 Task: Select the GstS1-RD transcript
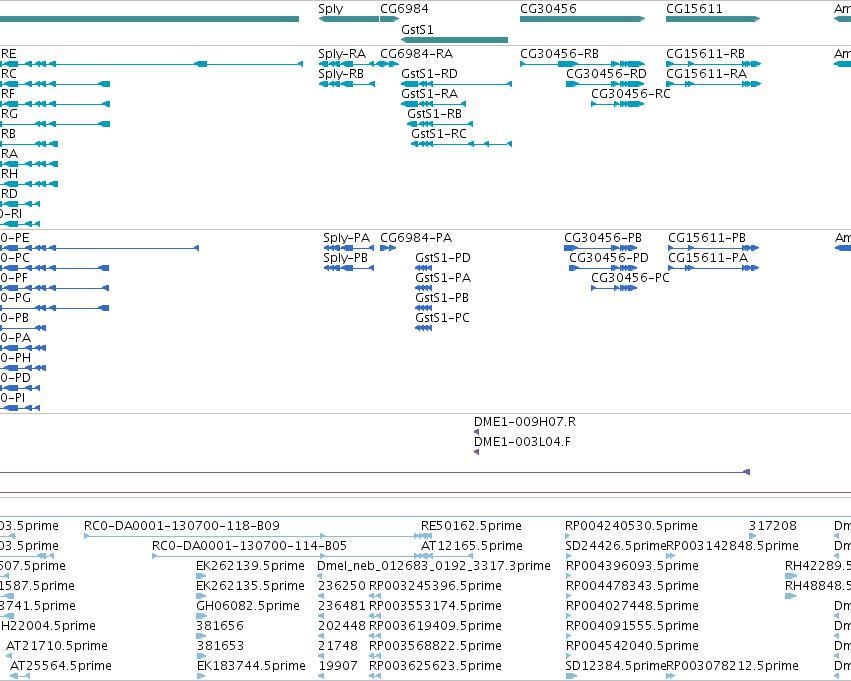(x=456, y=84)
